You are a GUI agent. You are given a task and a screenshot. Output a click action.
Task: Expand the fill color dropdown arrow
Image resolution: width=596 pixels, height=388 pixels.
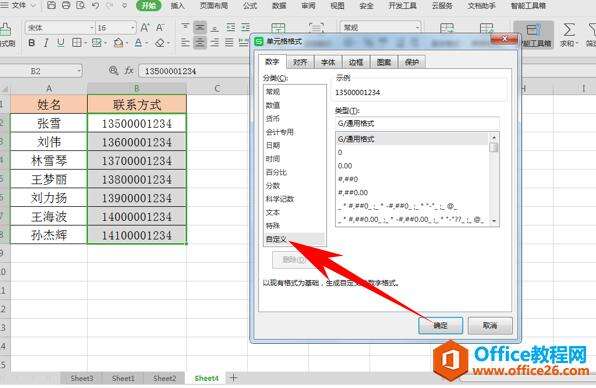tap(127, 43)
